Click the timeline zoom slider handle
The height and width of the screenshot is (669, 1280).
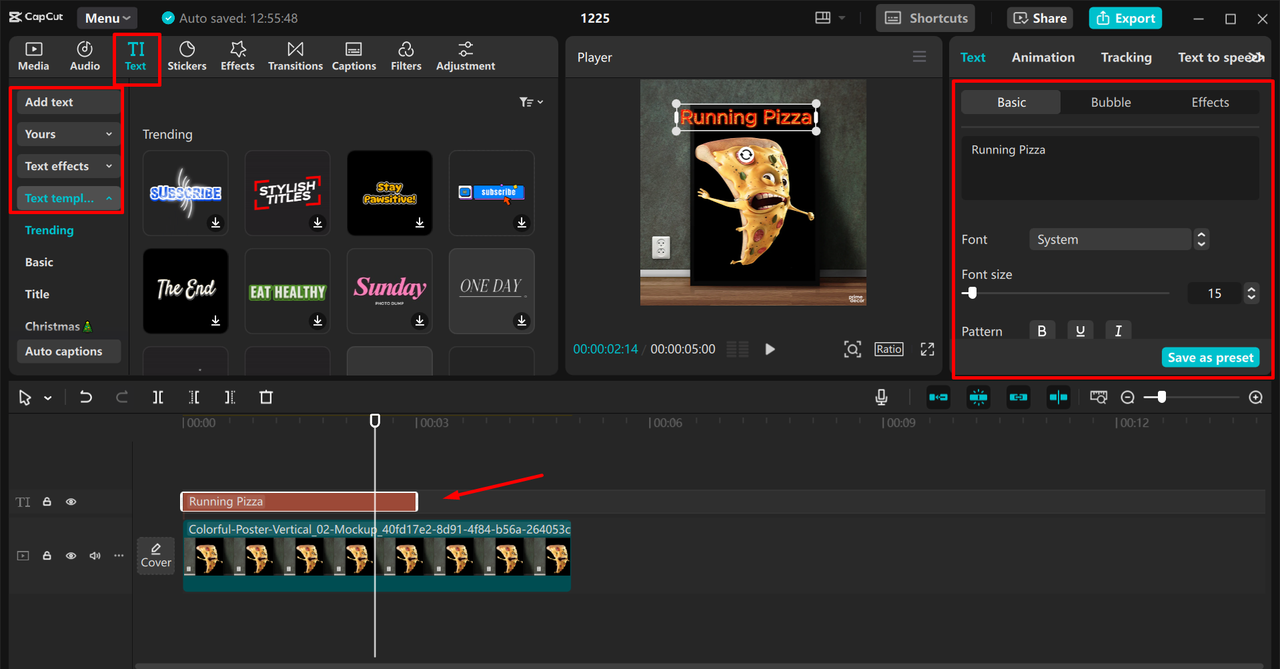(1161, 397)
